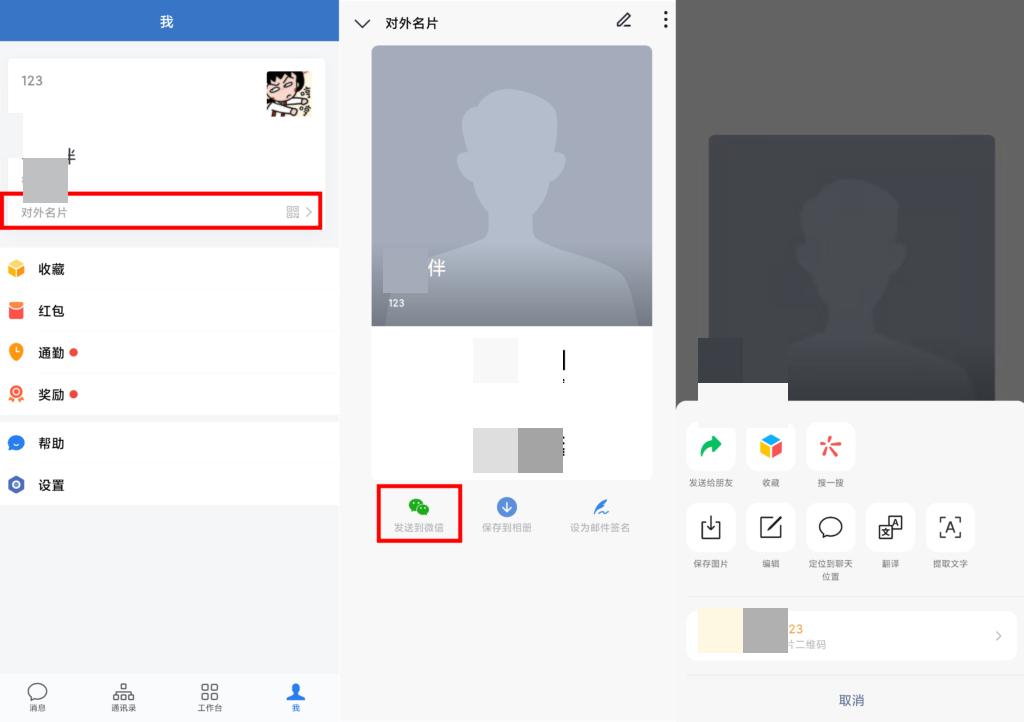
Task: Collapse the business card with the down chevron
Action: click(361, 22)
